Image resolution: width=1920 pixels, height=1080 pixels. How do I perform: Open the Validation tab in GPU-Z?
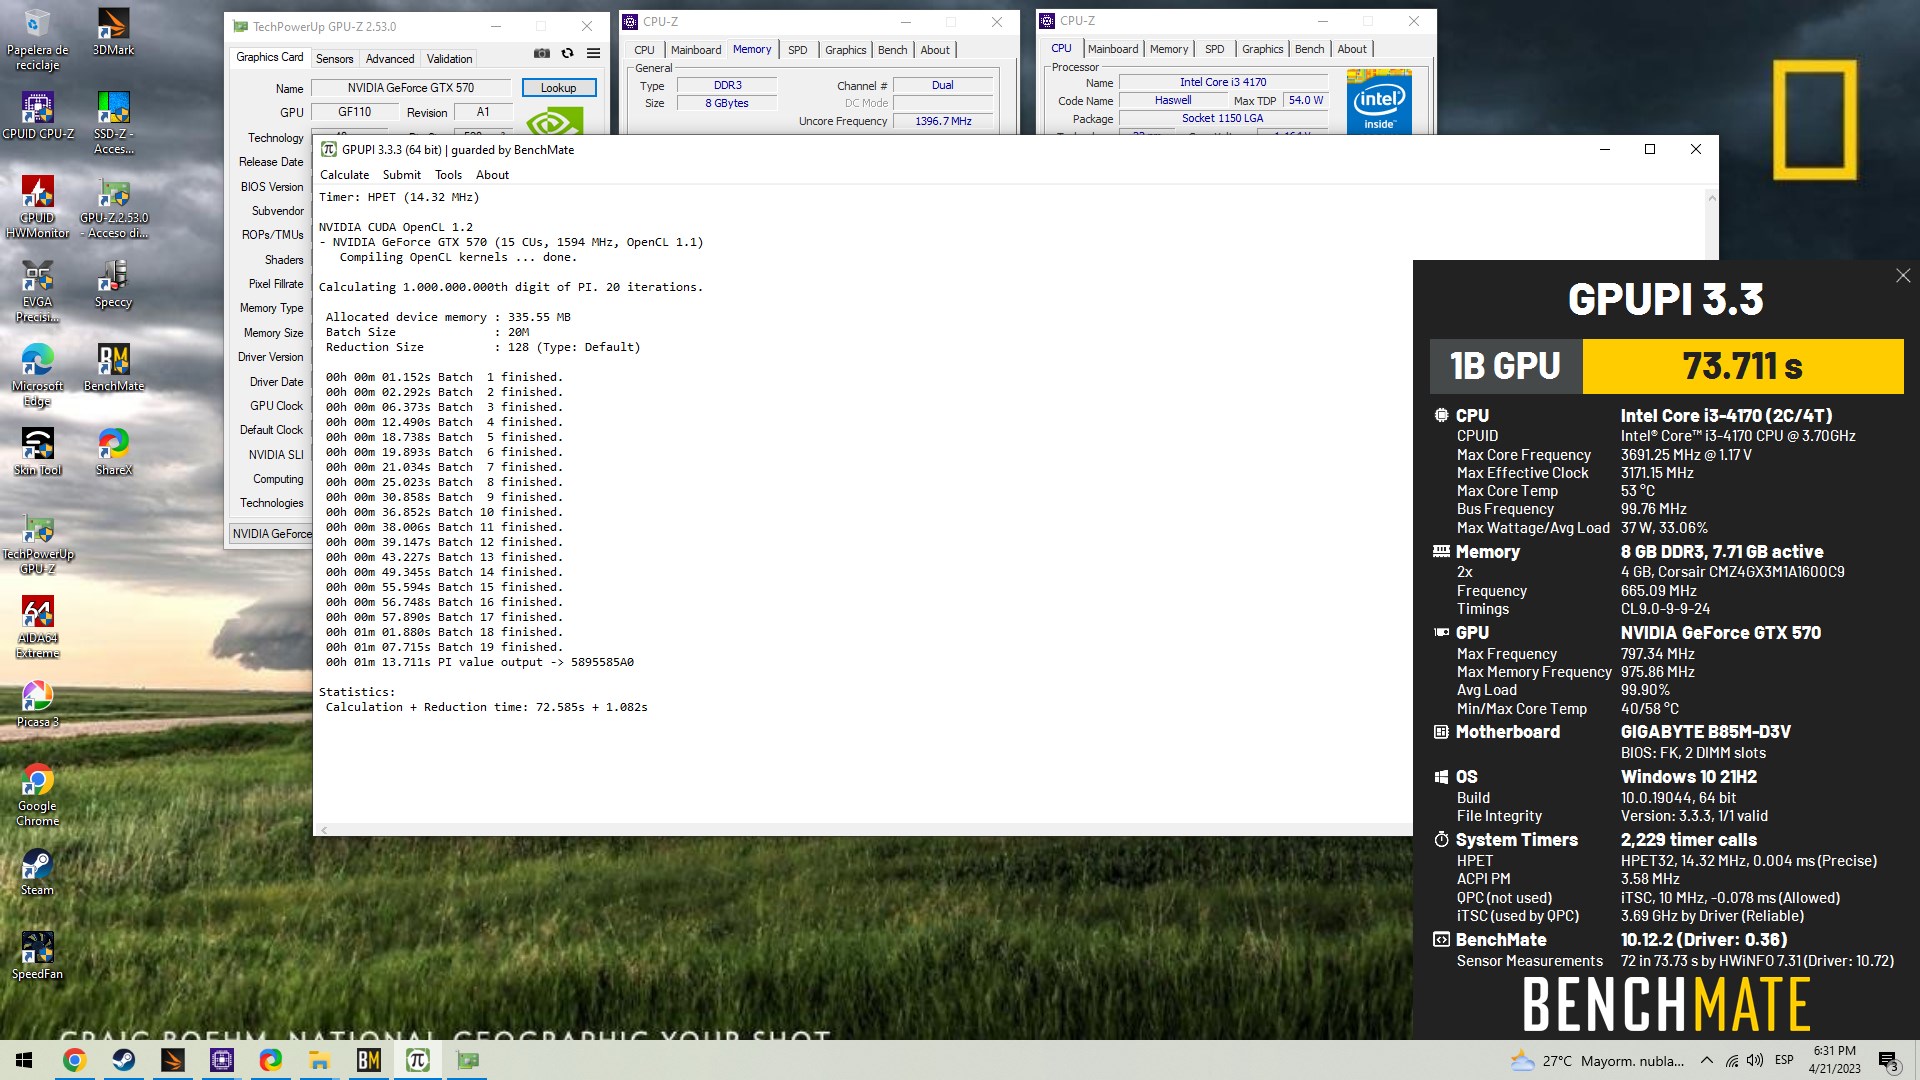click(x=449, y=59)
